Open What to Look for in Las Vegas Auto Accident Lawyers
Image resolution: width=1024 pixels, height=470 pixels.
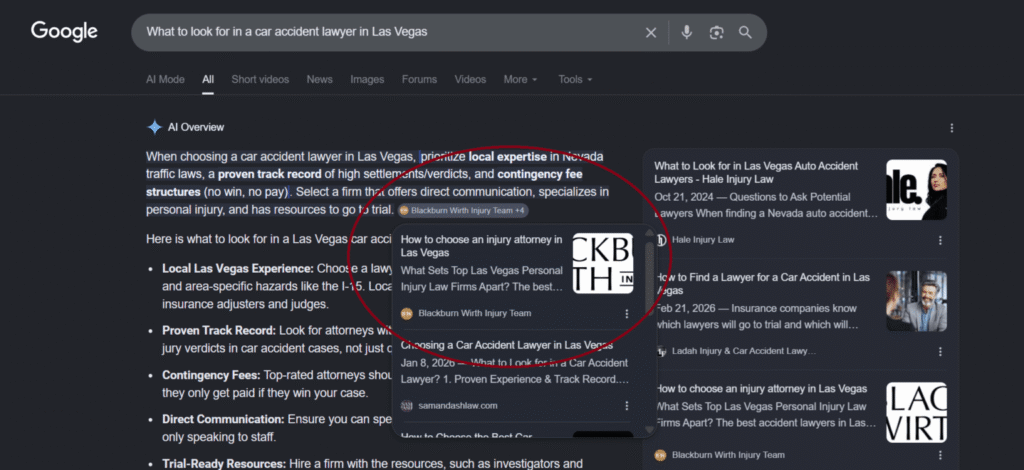[756, 172]
